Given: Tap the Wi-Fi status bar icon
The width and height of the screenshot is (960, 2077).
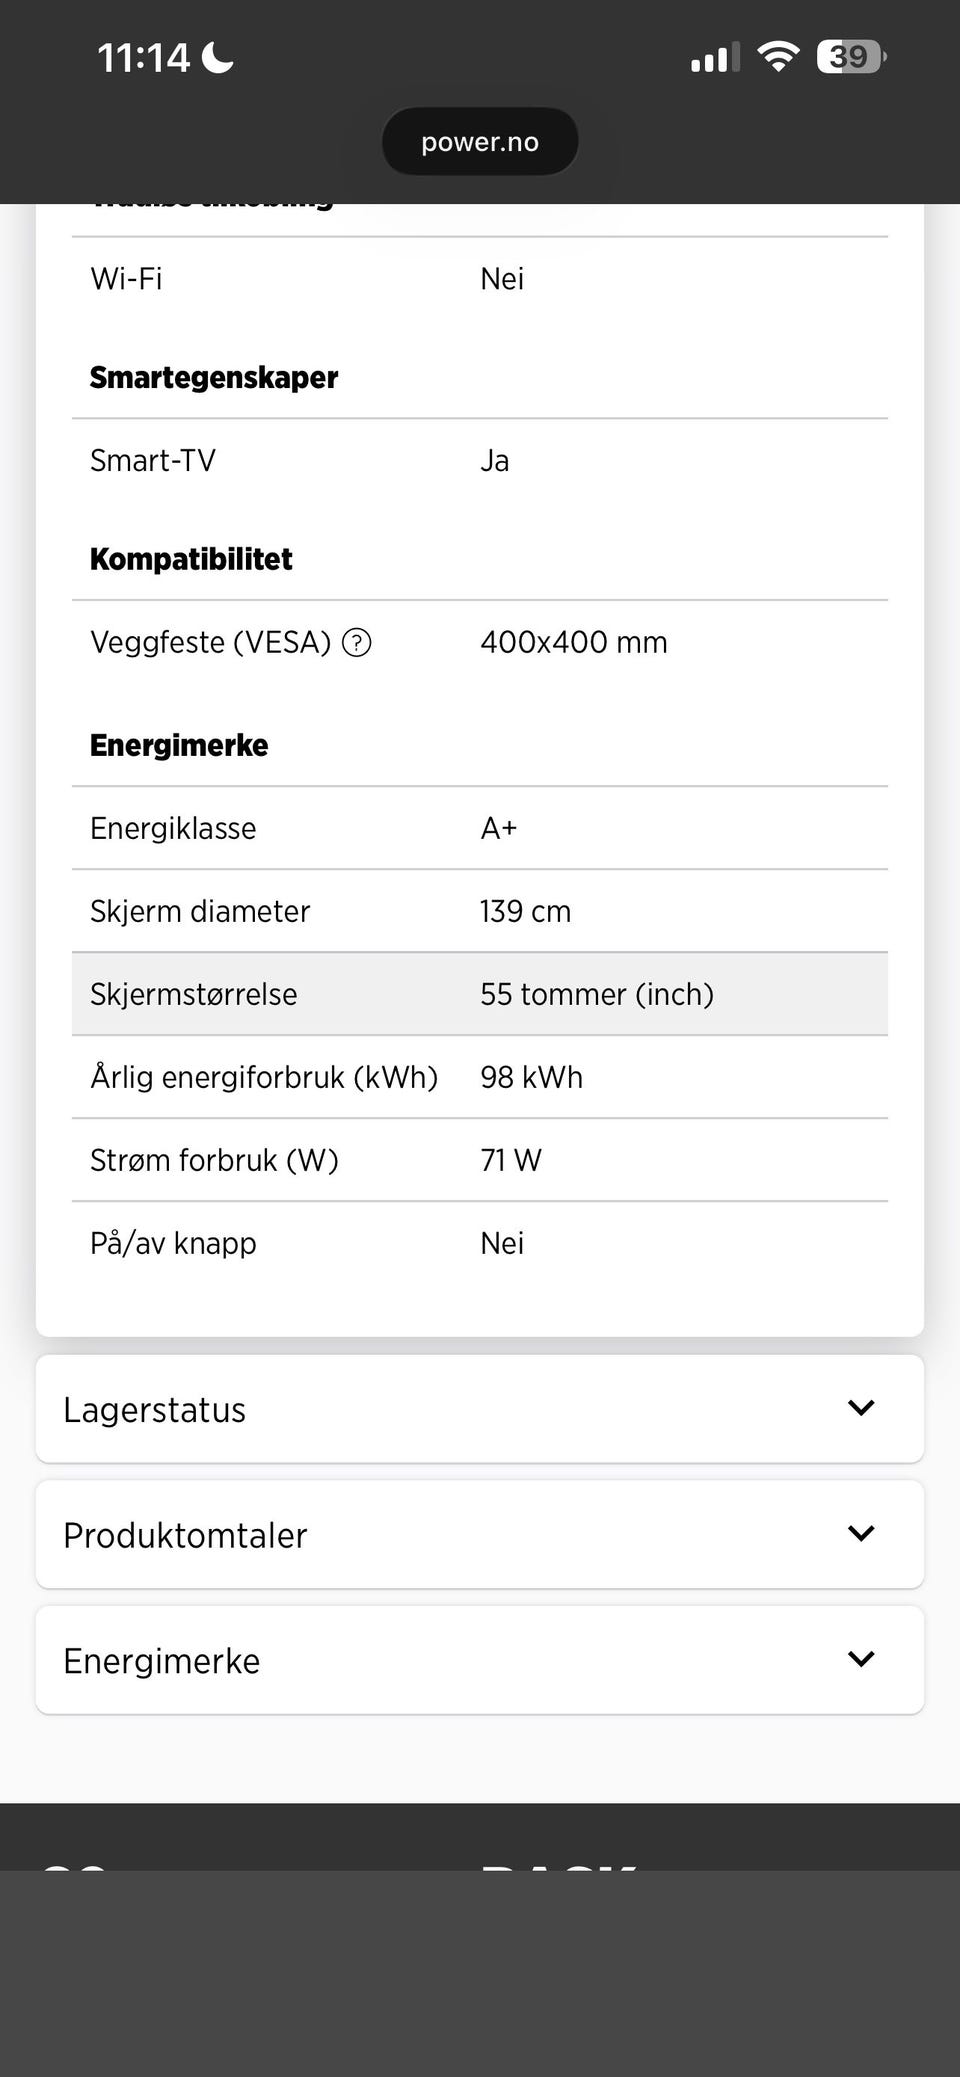Looking at the screenshot, I should pyautogui.click(x=777, y=56).
